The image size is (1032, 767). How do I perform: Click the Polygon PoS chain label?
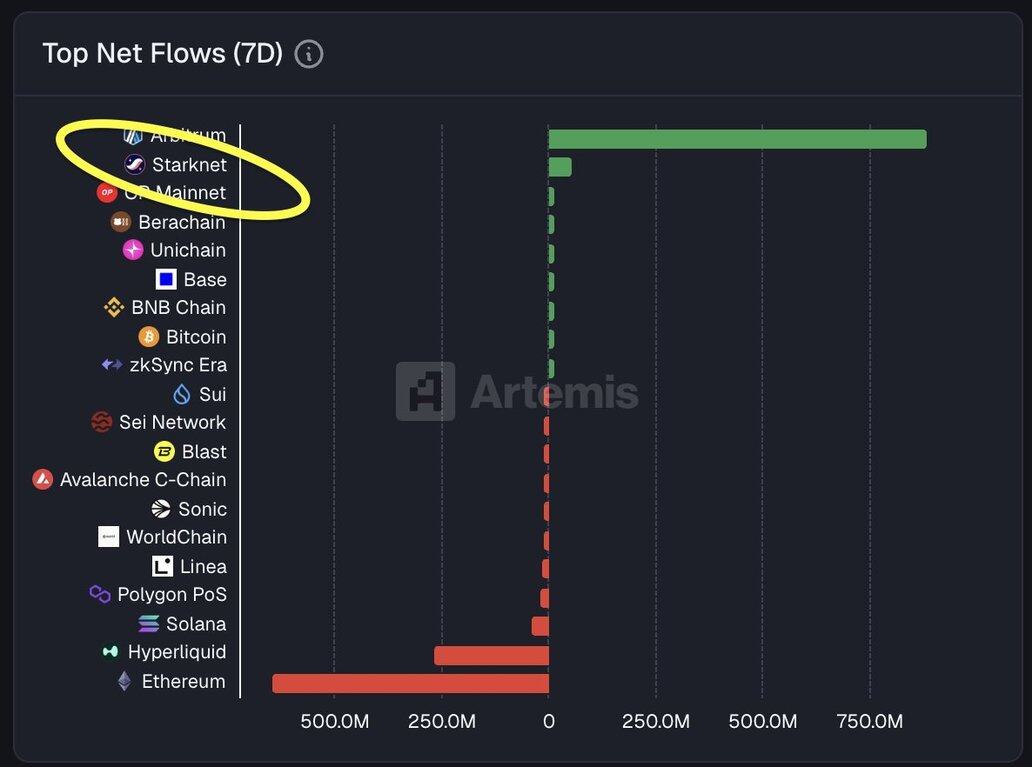(172, 594)
